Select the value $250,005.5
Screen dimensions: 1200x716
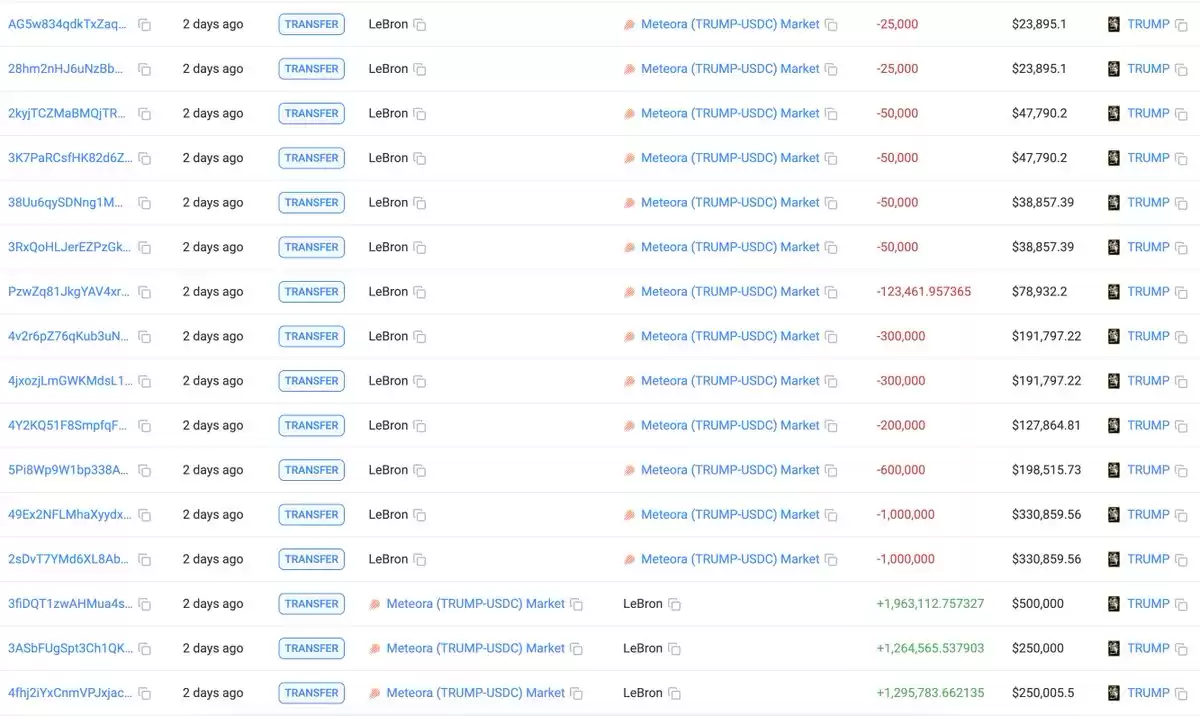coord(1044,693)
